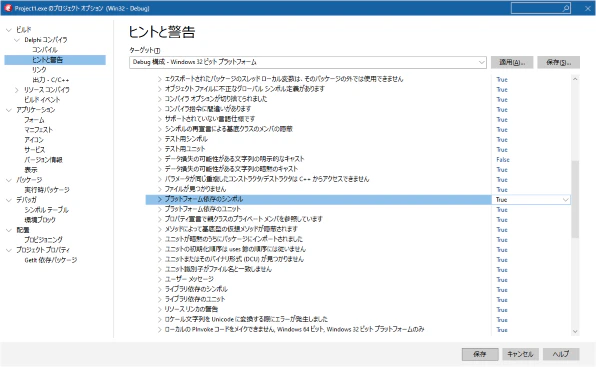Expand the テスト用シンボル row
The image size is (596, 367).
pos(160,139)
